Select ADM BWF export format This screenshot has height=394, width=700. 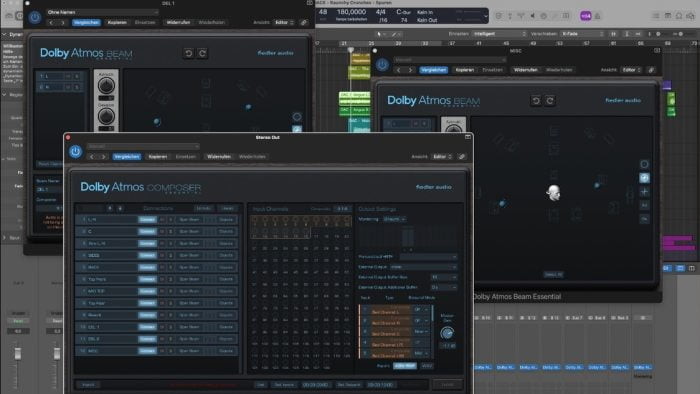404,366
